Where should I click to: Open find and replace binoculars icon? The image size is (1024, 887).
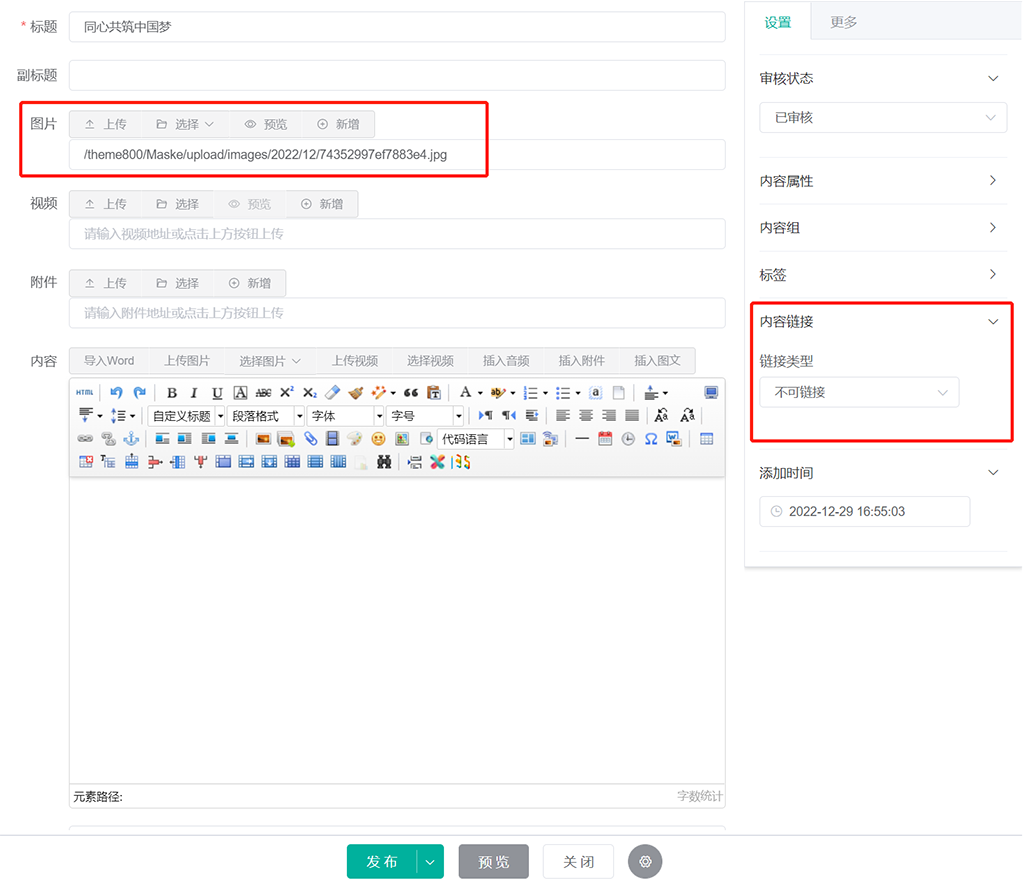click(x=384, y=462)
